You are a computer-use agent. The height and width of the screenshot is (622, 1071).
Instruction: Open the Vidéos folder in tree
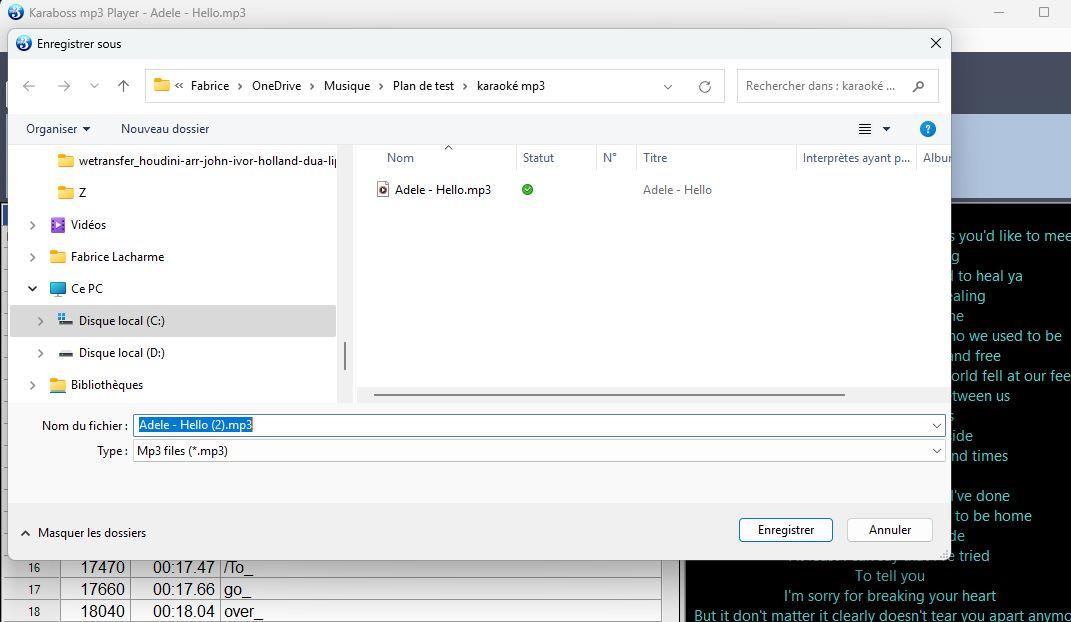coord(88,225)
